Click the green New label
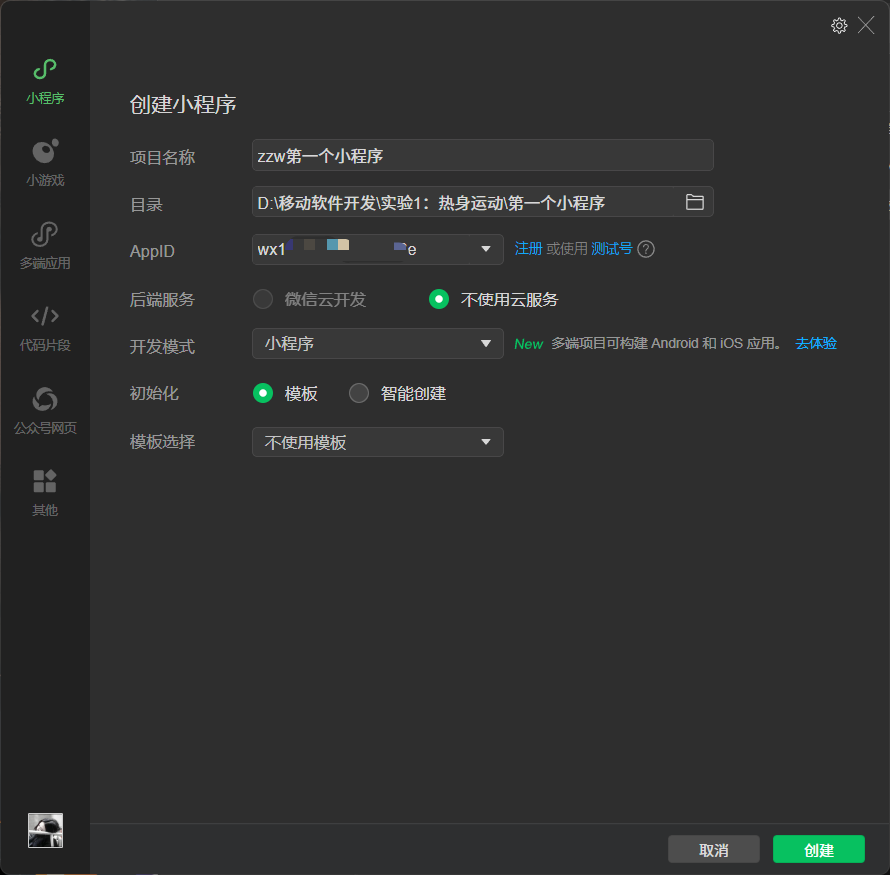 [528, 344]
